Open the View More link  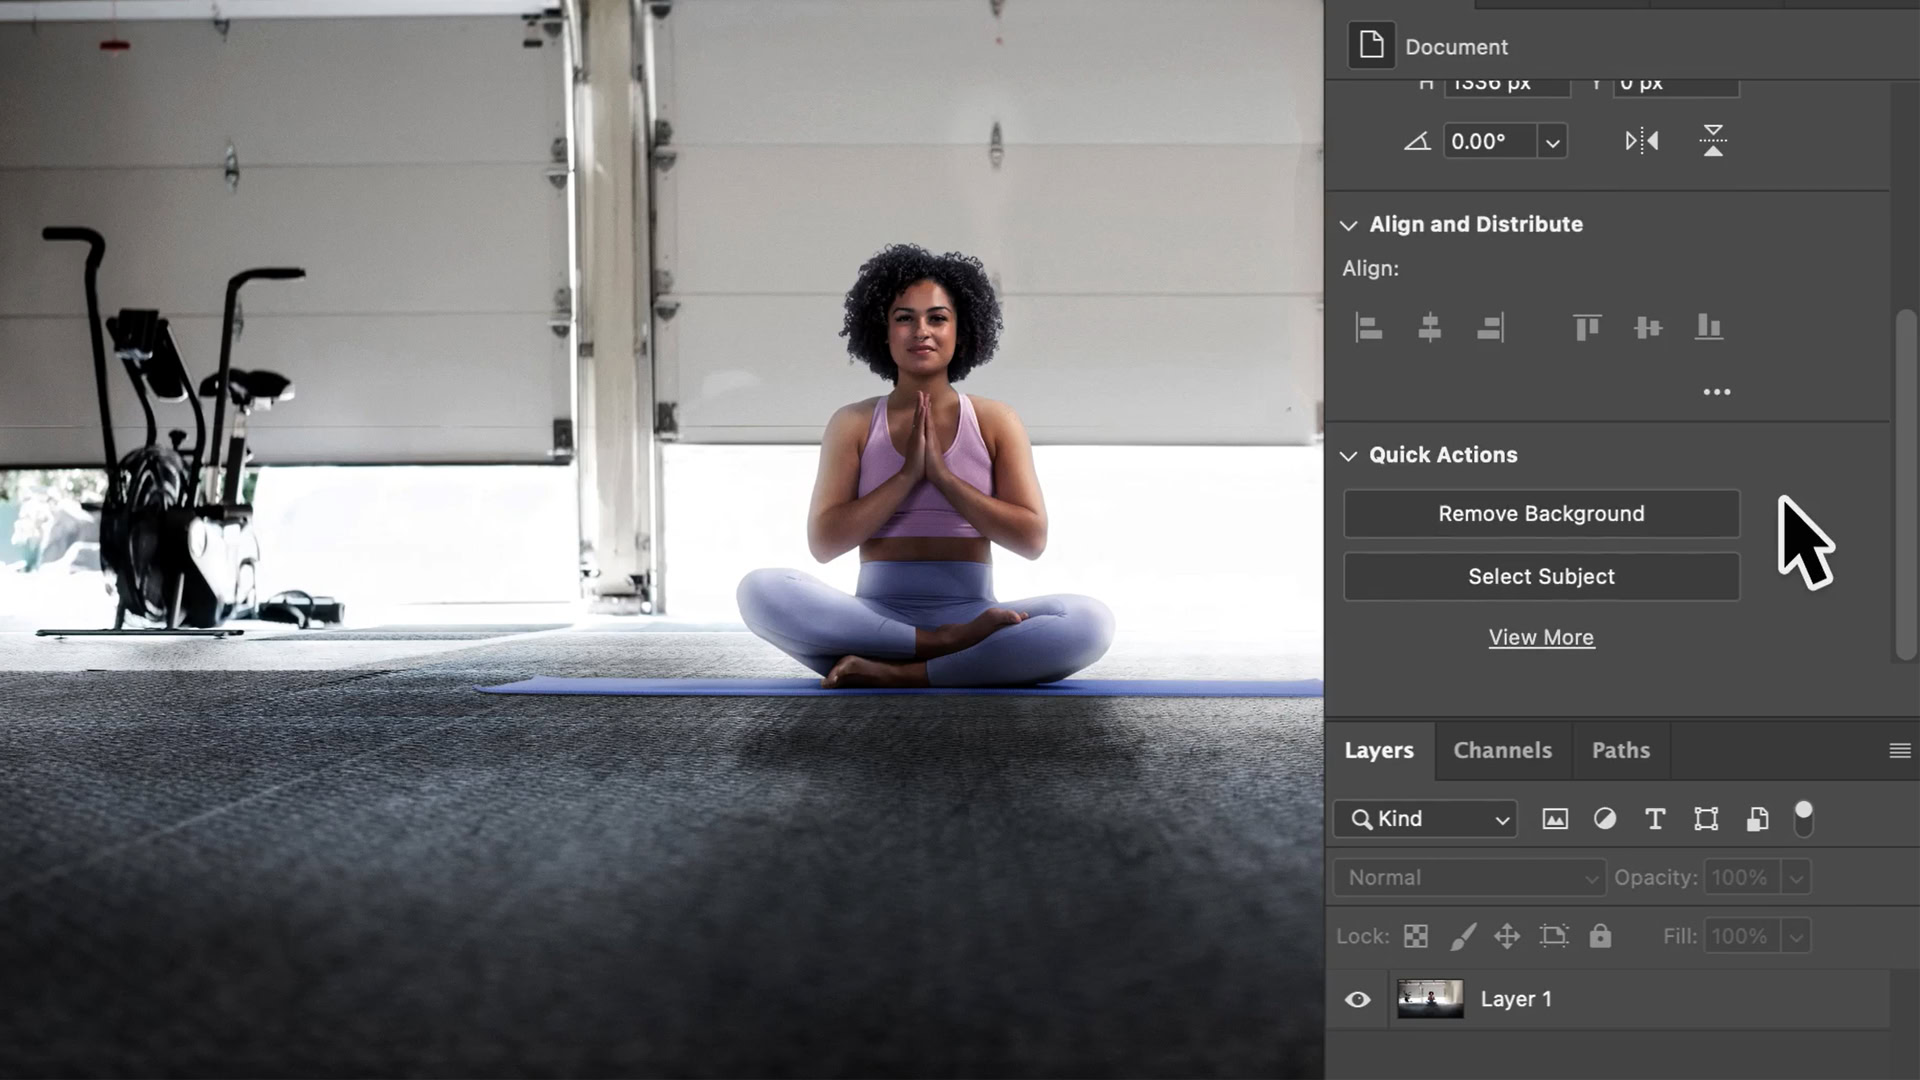(x=1541, y=637)
